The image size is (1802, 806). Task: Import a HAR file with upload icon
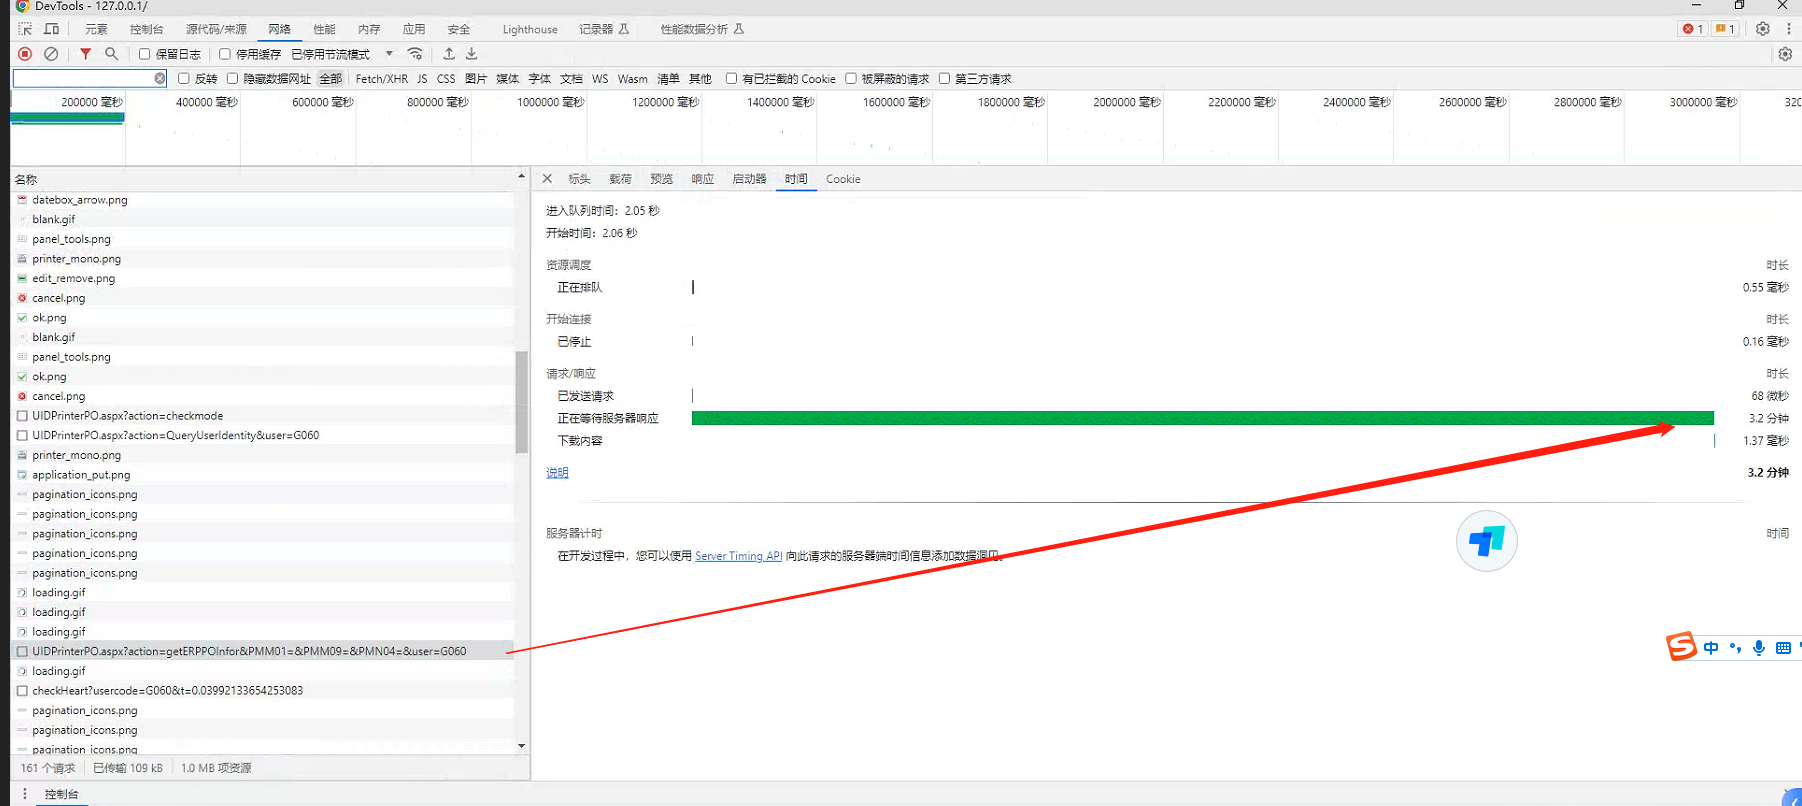[x=449, y=54]
